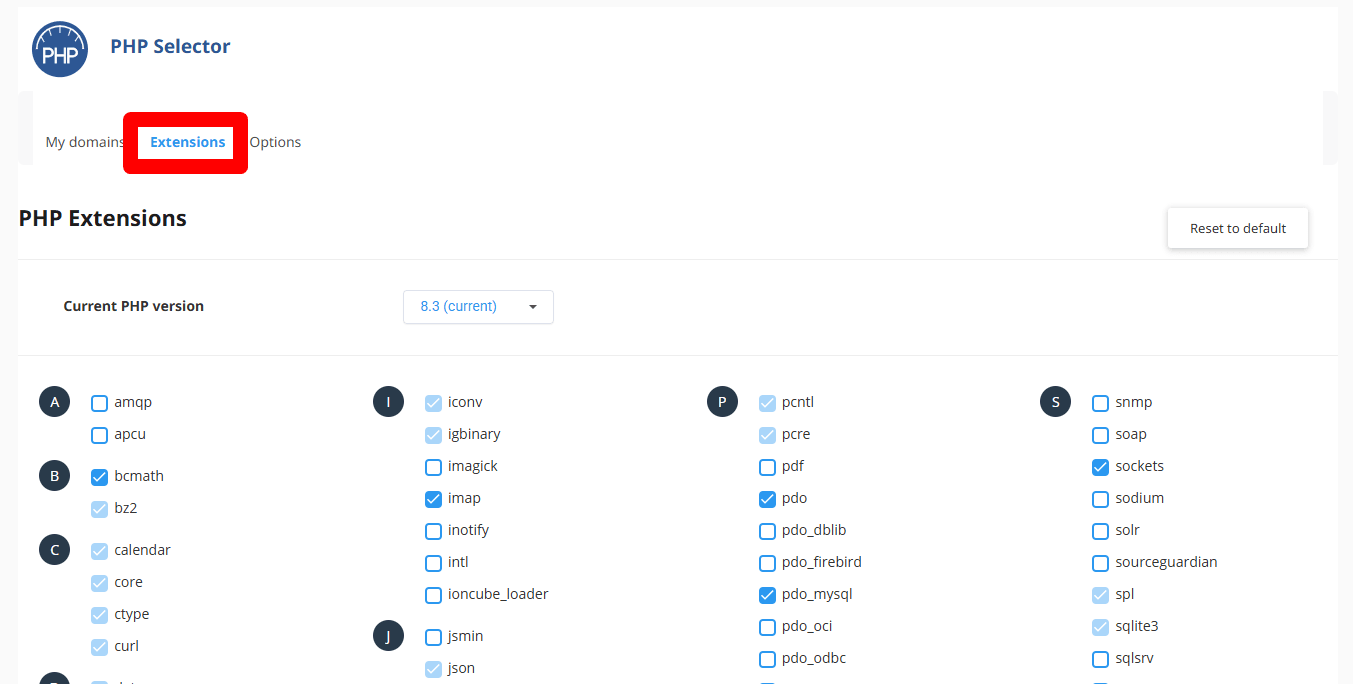1353x684 pixels.
Task: Enable the inotify extension
Action: [433, 532]
